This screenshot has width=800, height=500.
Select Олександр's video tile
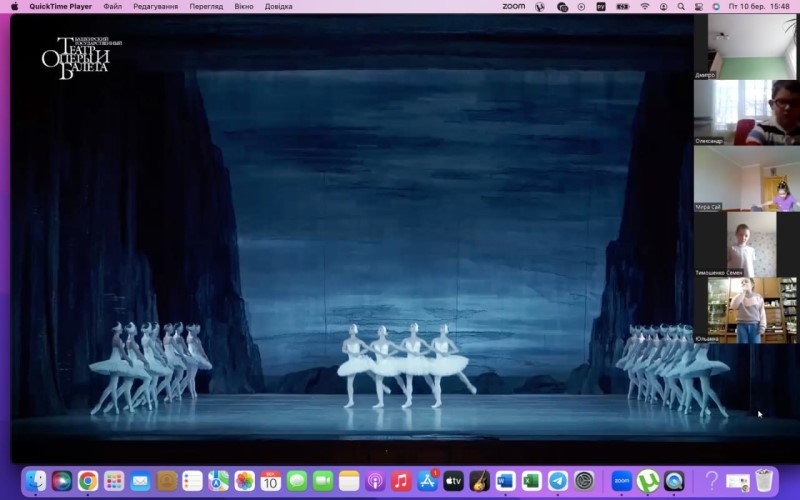pos(747,112)
